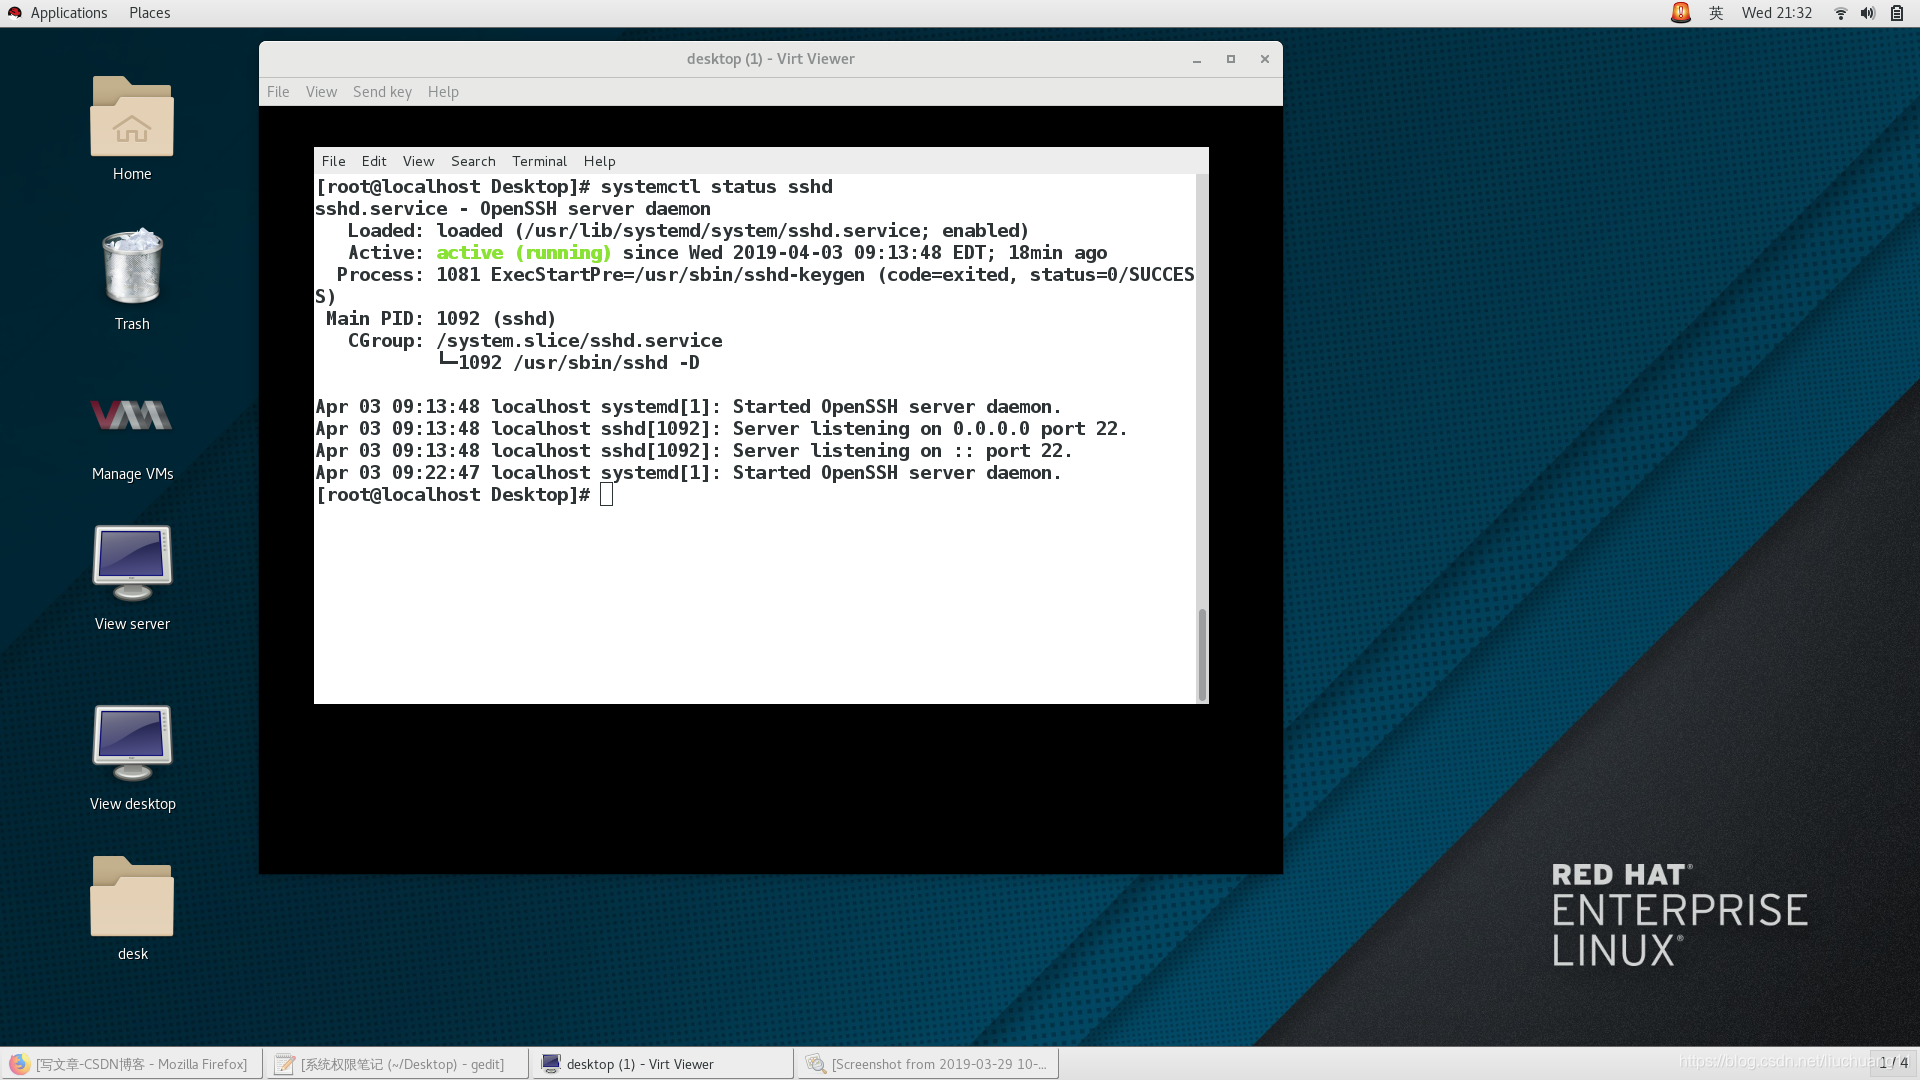Close the Virt Viewer window

pyautogui.click(x=1265, y=59)
